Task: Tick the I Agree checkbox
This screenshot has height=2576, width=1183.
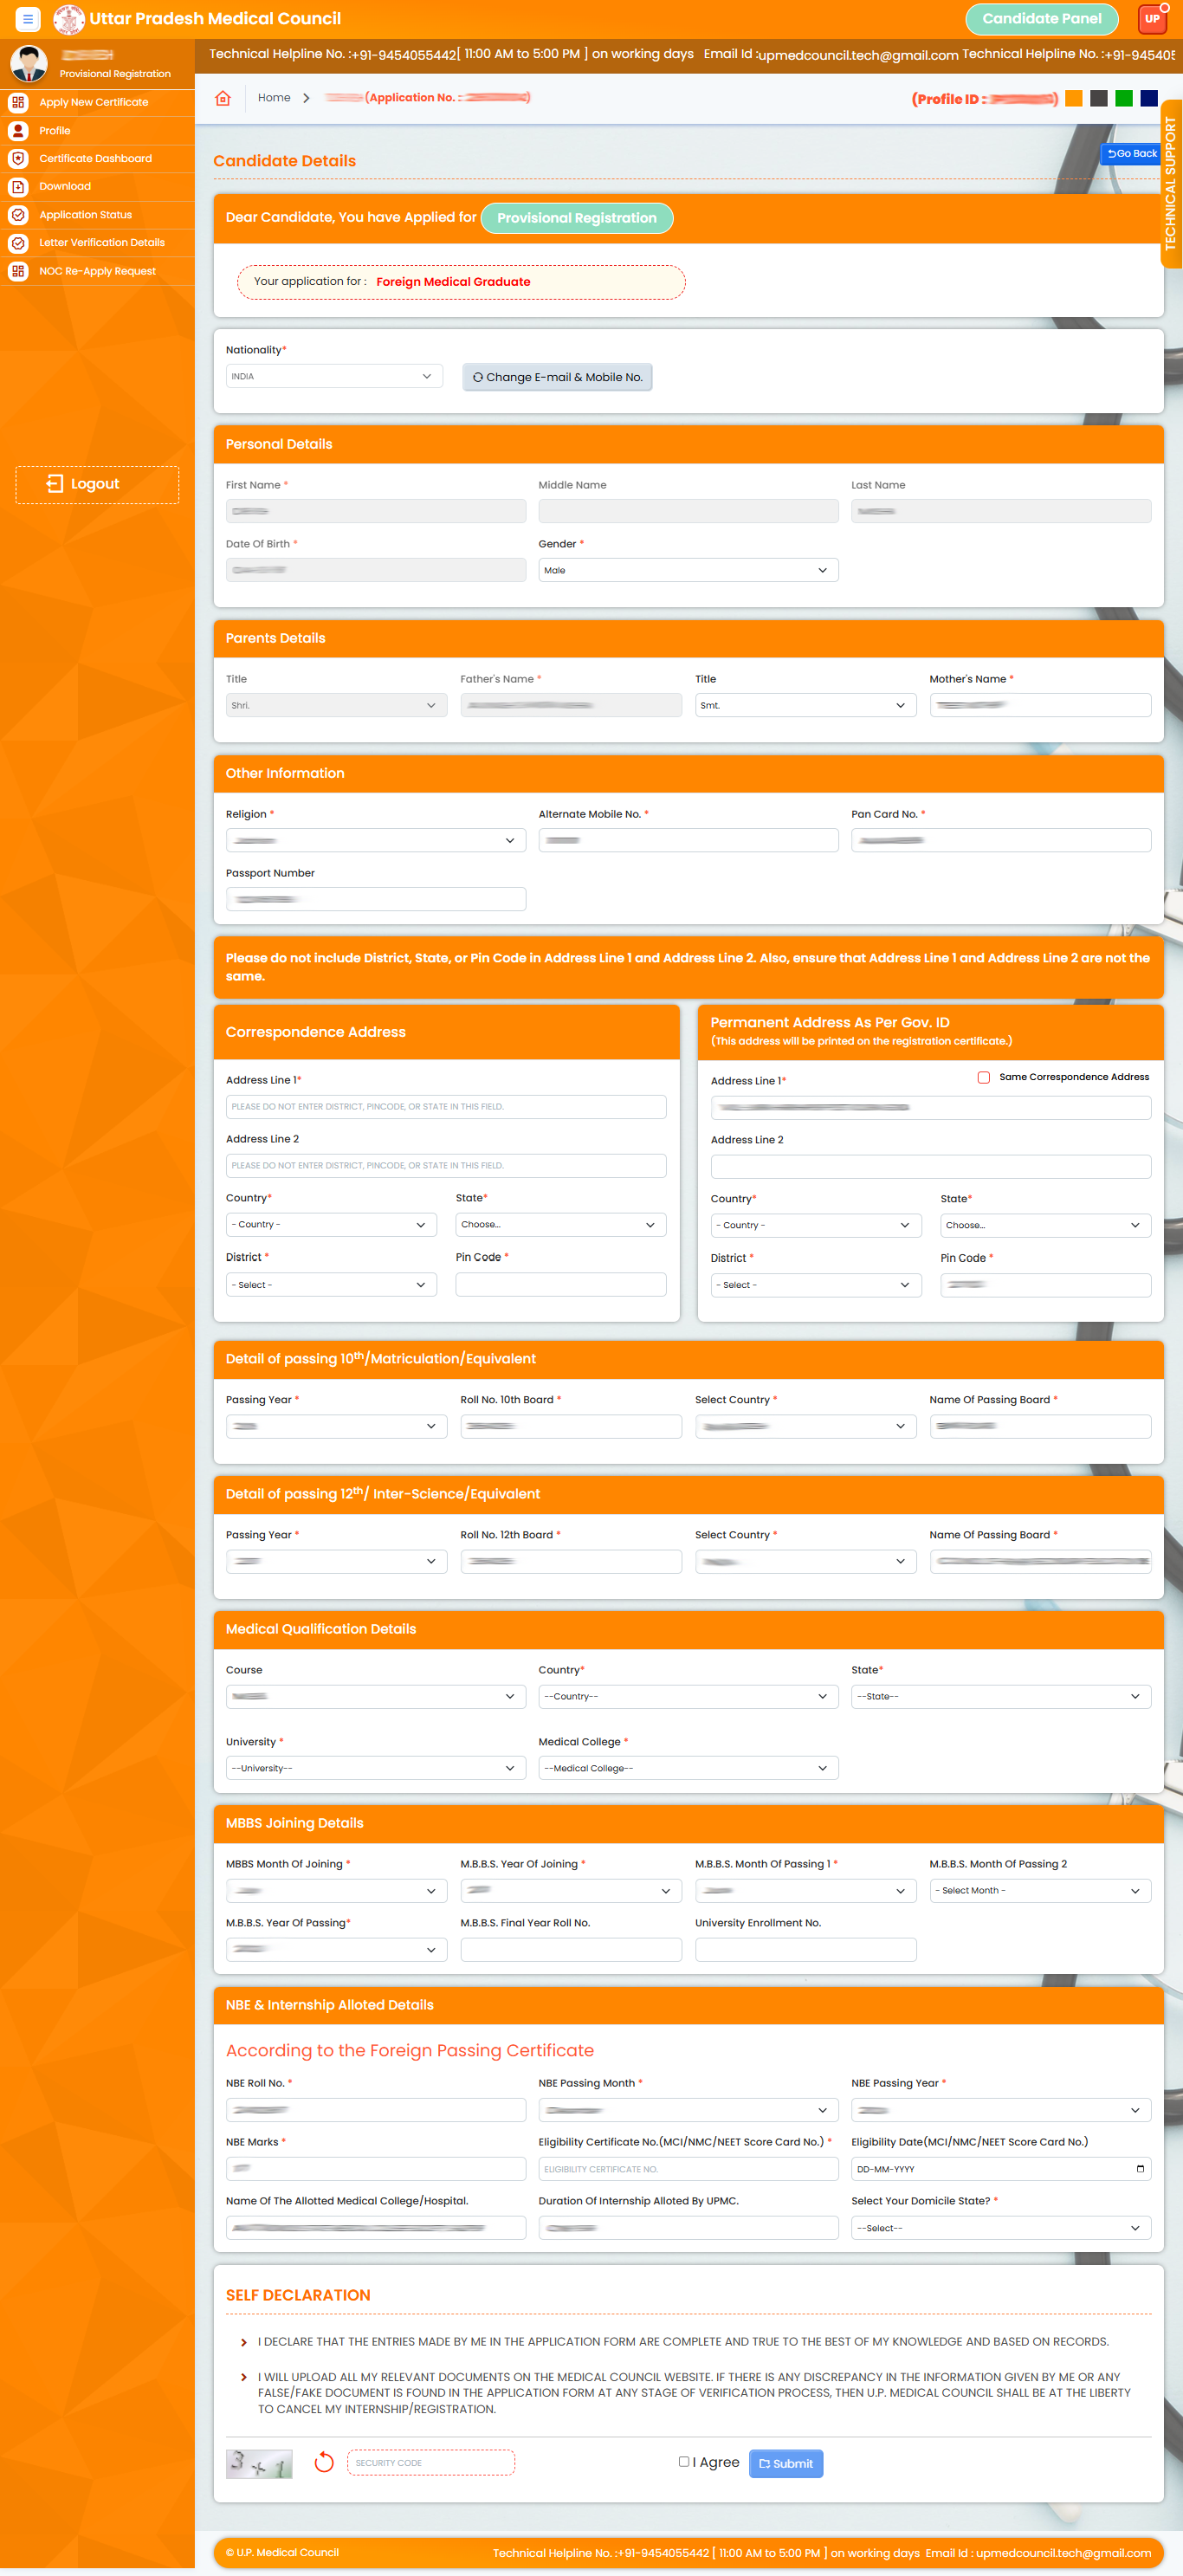Action: pos(684,2461)
